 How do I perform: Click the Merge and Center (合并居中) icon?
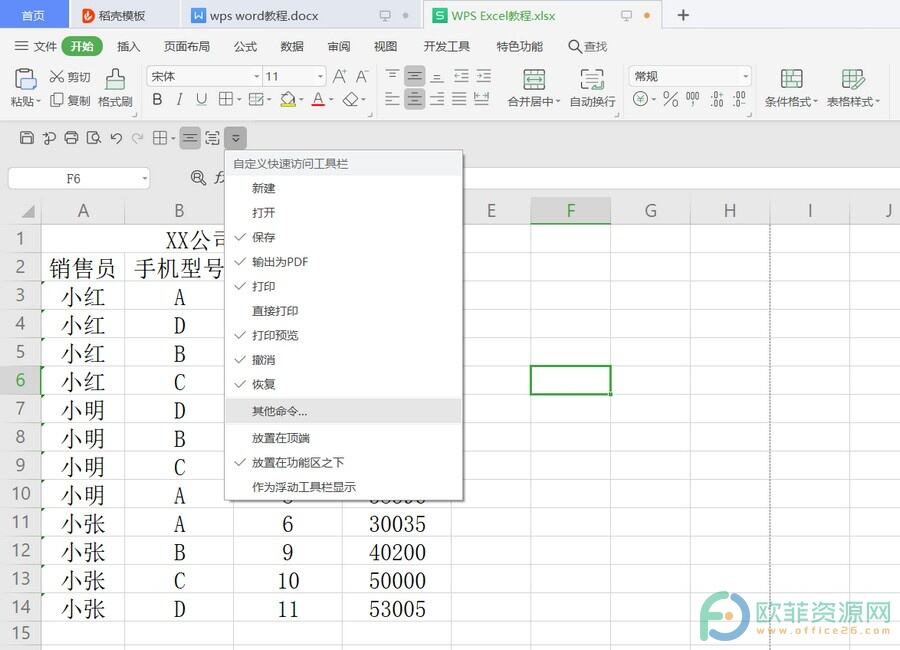tap(534, 80)
